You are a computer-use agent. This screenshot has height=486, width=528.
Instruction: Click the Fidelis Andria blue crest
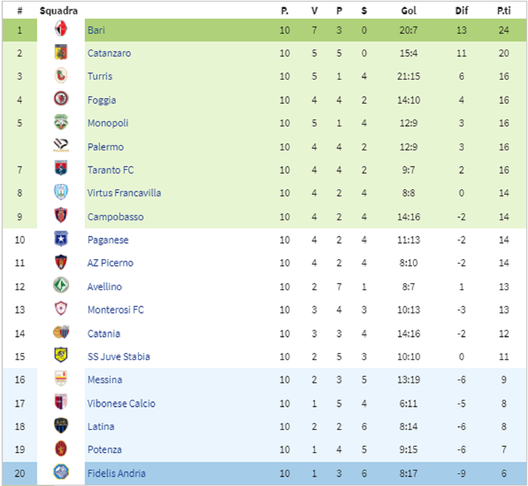(61, 472)
